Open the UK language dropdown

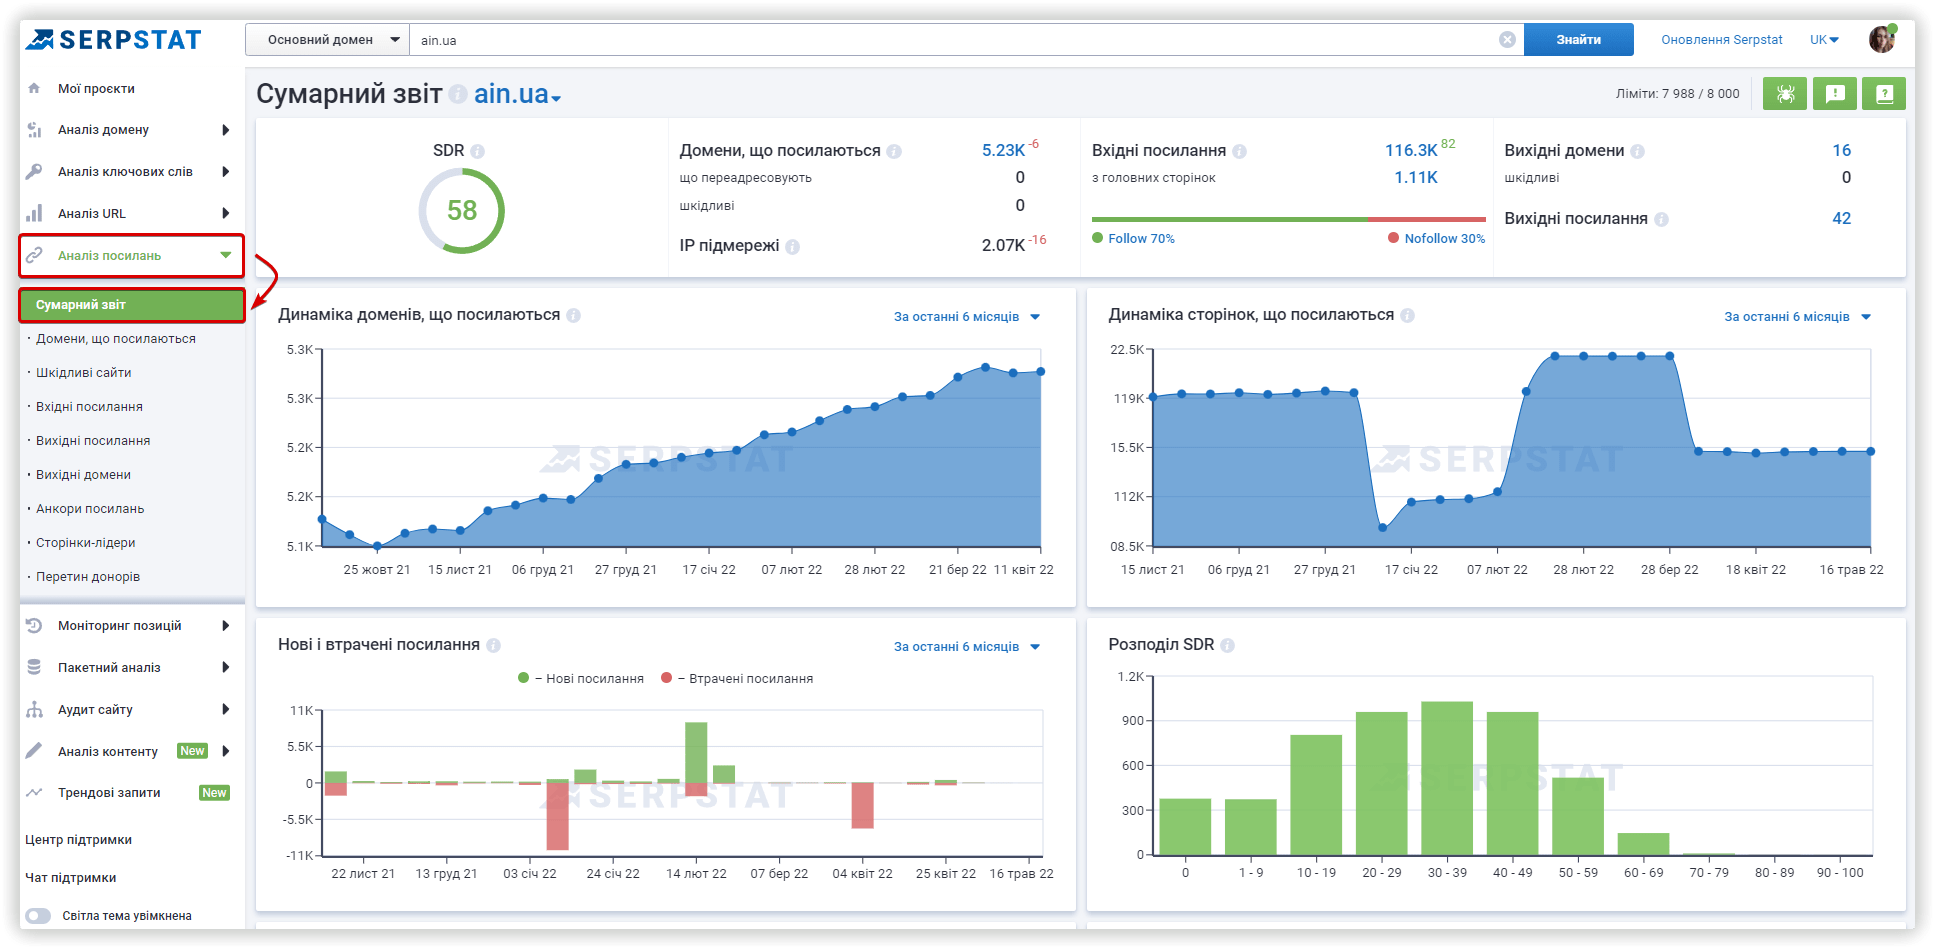(x=1825, y=40)
